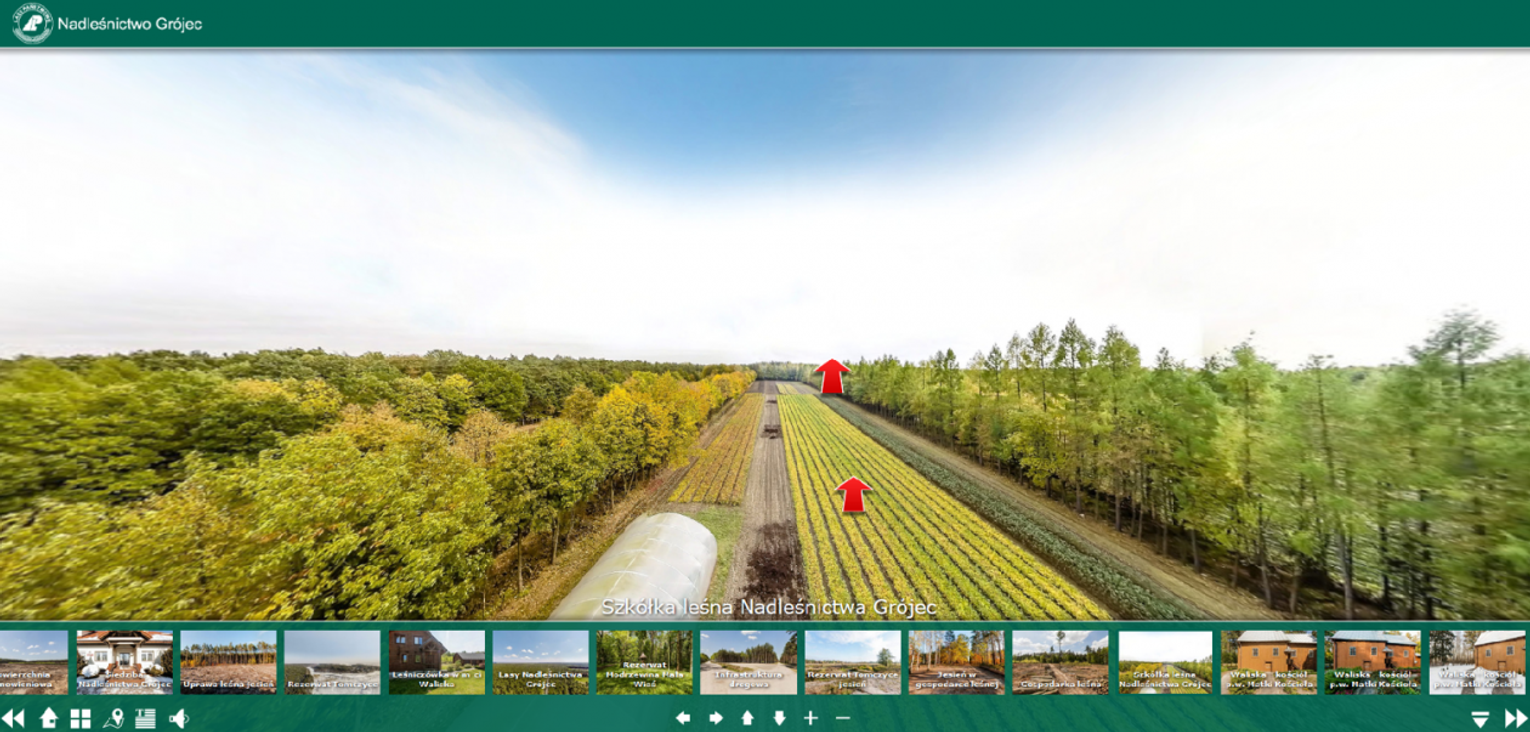Open the thumbnail grid view icon
Image resolution: width=1530 pixels, height=732 pixels.
tap(80, 718)
